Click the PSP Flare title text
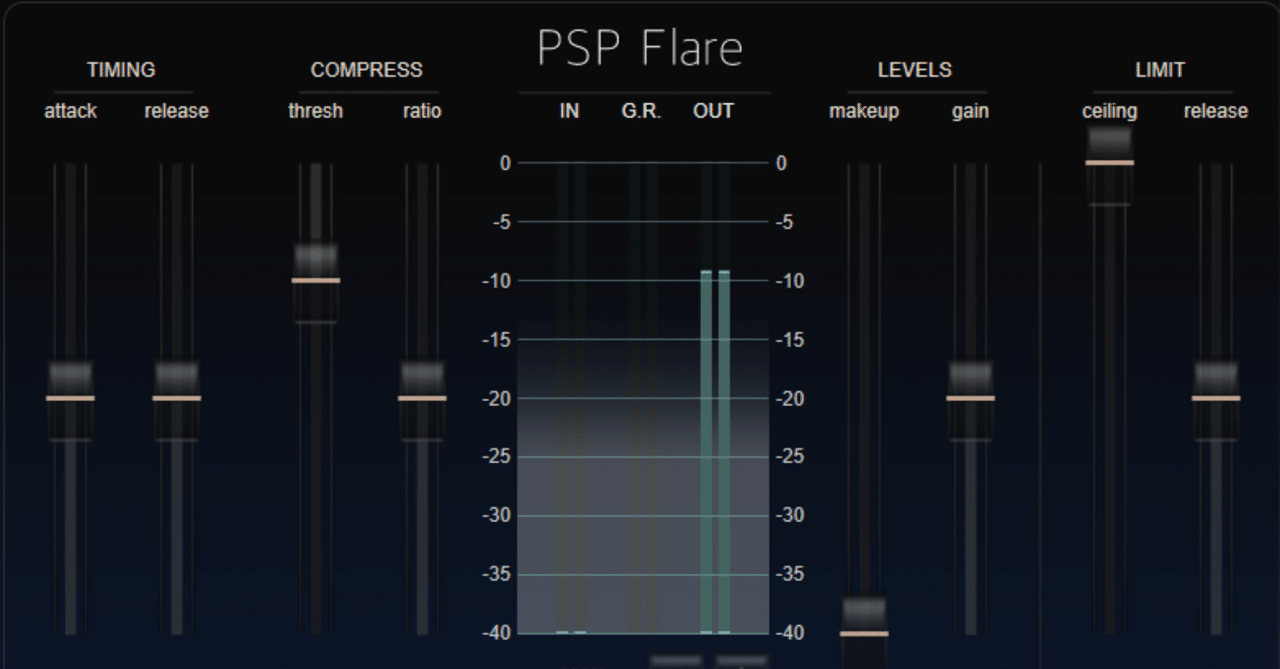 [640, 45]
